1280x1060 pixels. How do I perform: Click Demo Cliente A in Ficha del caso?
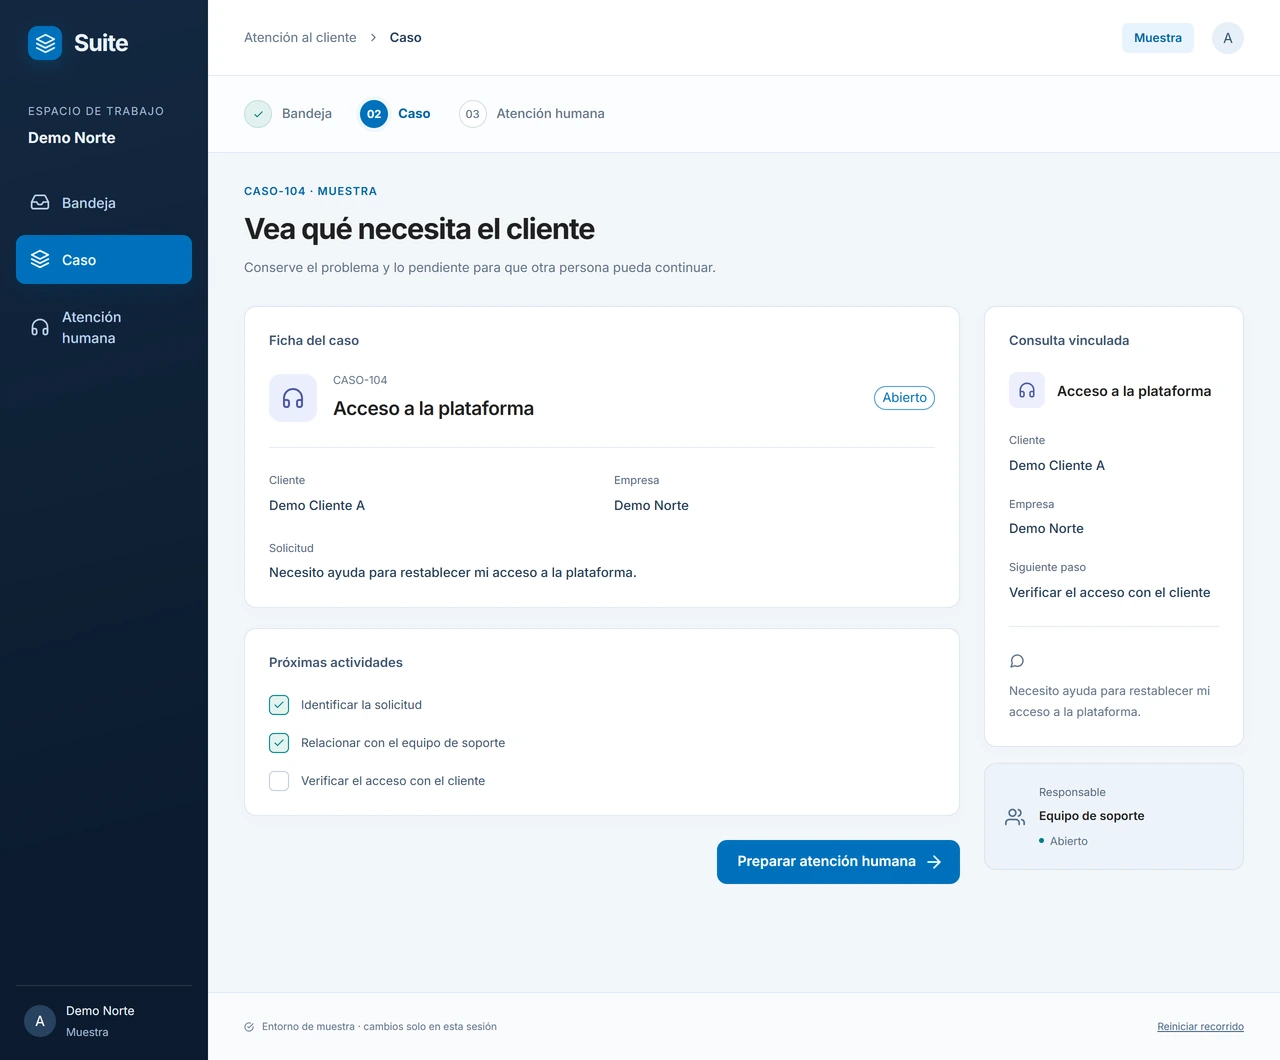(x=317, y=506)
